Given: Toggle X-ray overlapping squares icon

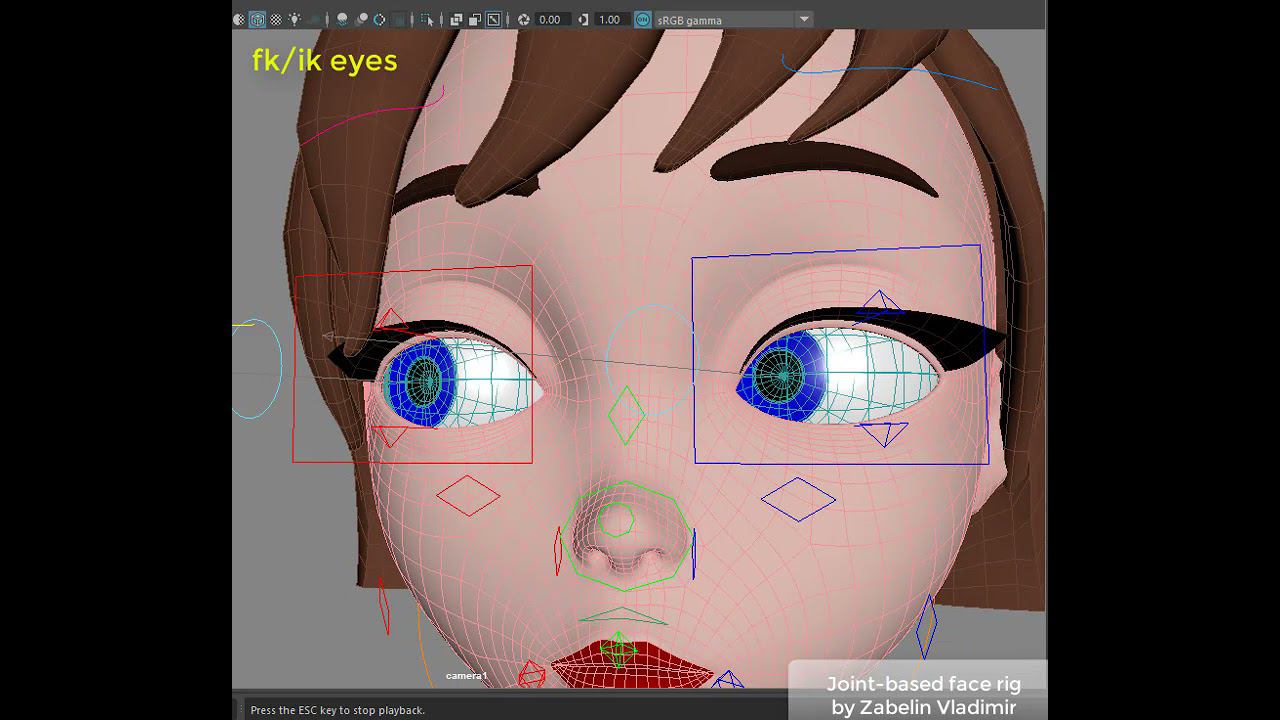Looking at the screenshot, I should pyautogui.click(x=456, y=19).
